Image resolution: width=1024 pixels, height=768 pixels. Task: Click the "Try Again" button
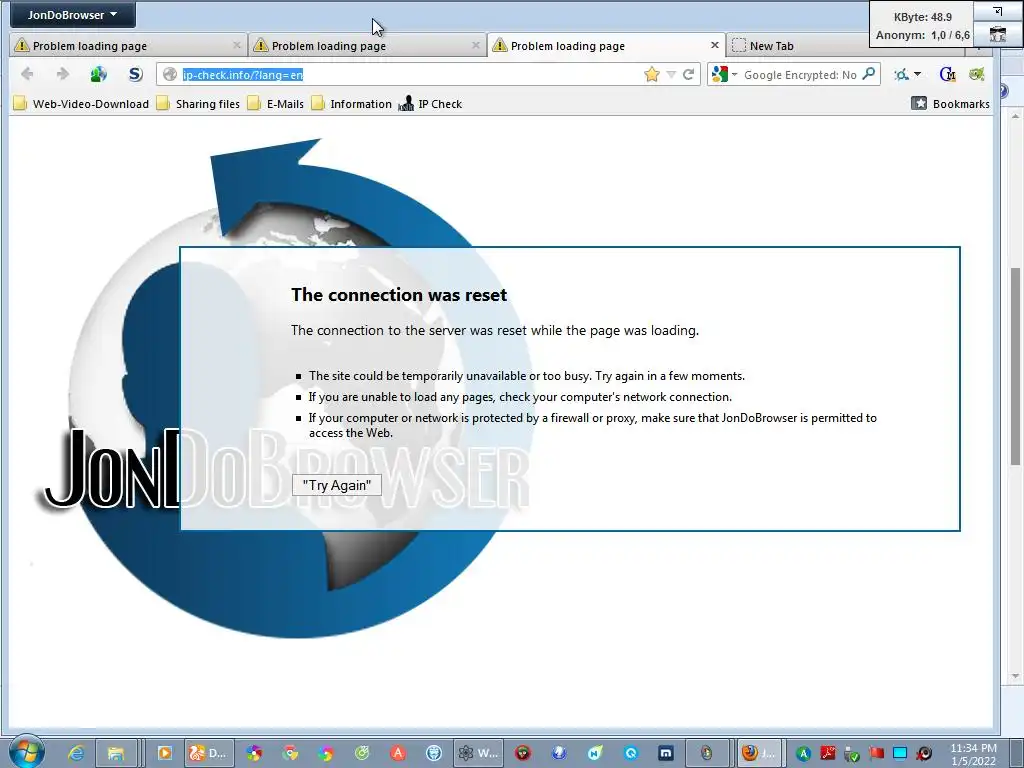(x=336, y=485)
